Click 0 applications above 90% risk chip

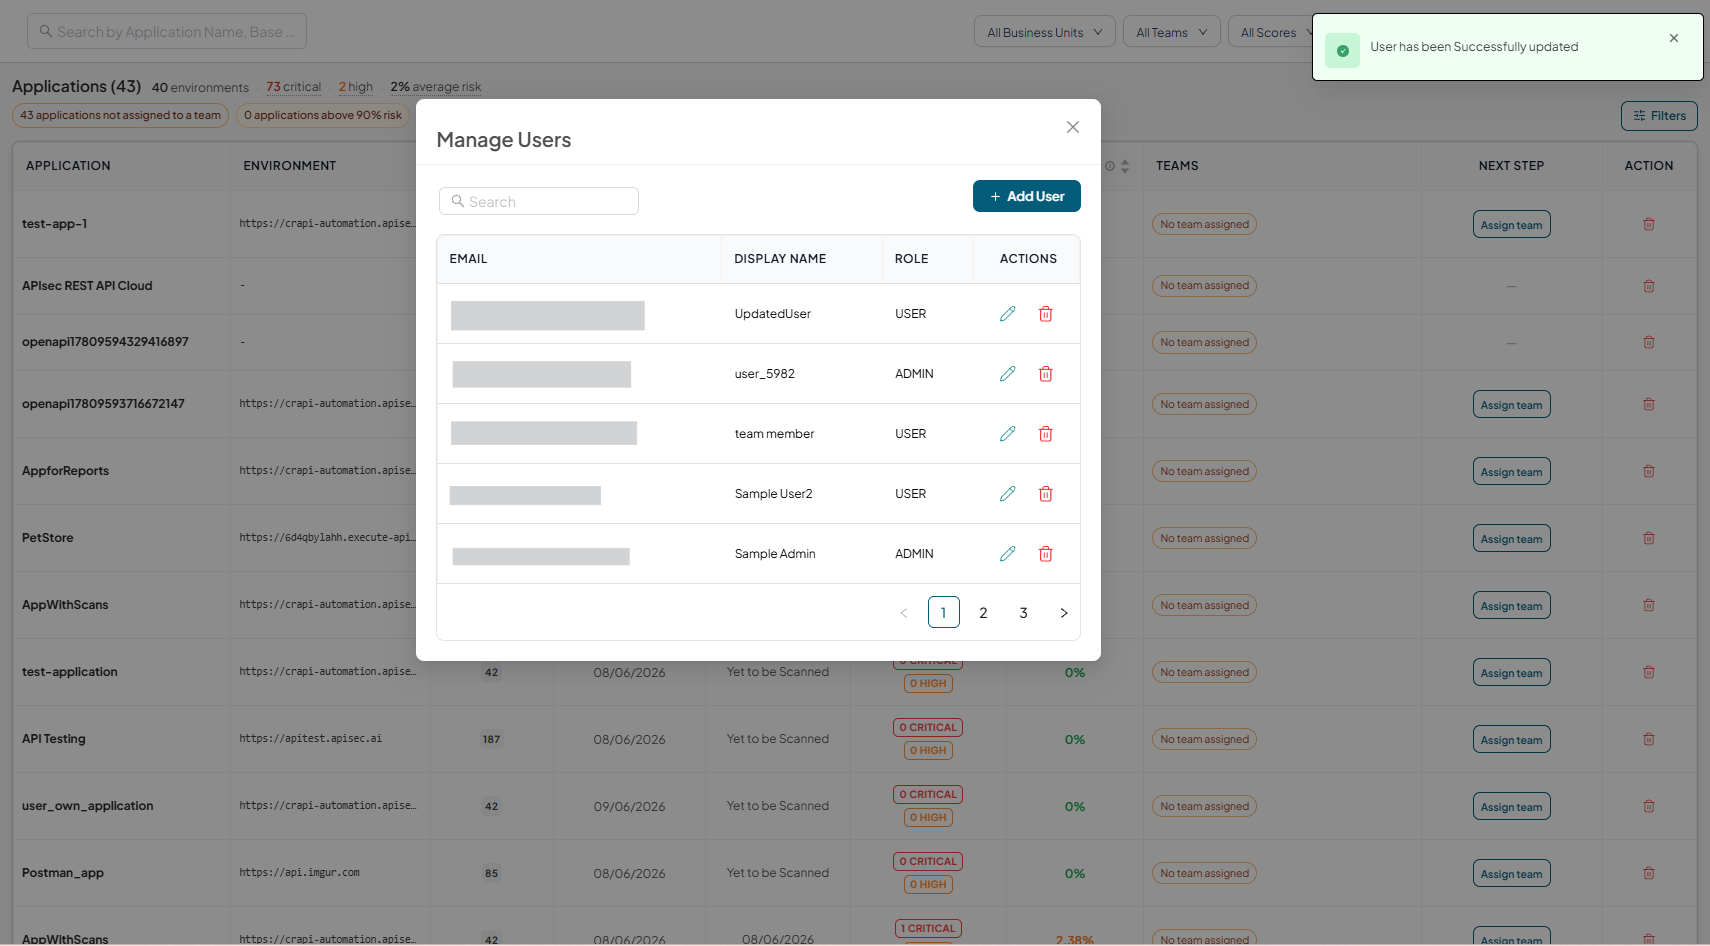click(x=323, y=115)
